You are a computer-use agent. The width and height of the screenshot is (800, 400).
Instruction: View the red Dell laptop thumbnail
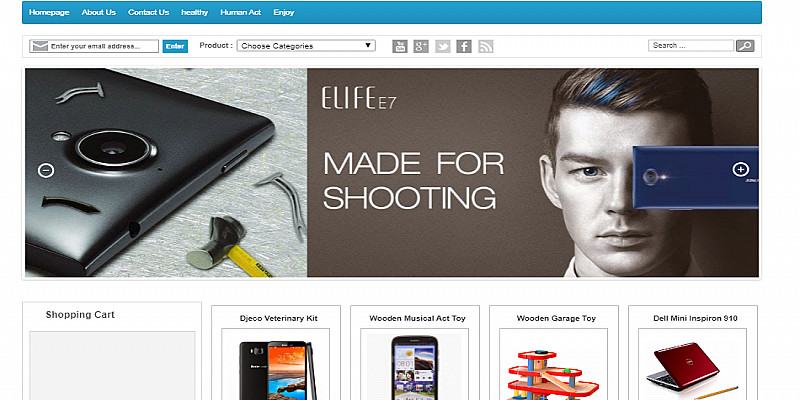[692, 364]
